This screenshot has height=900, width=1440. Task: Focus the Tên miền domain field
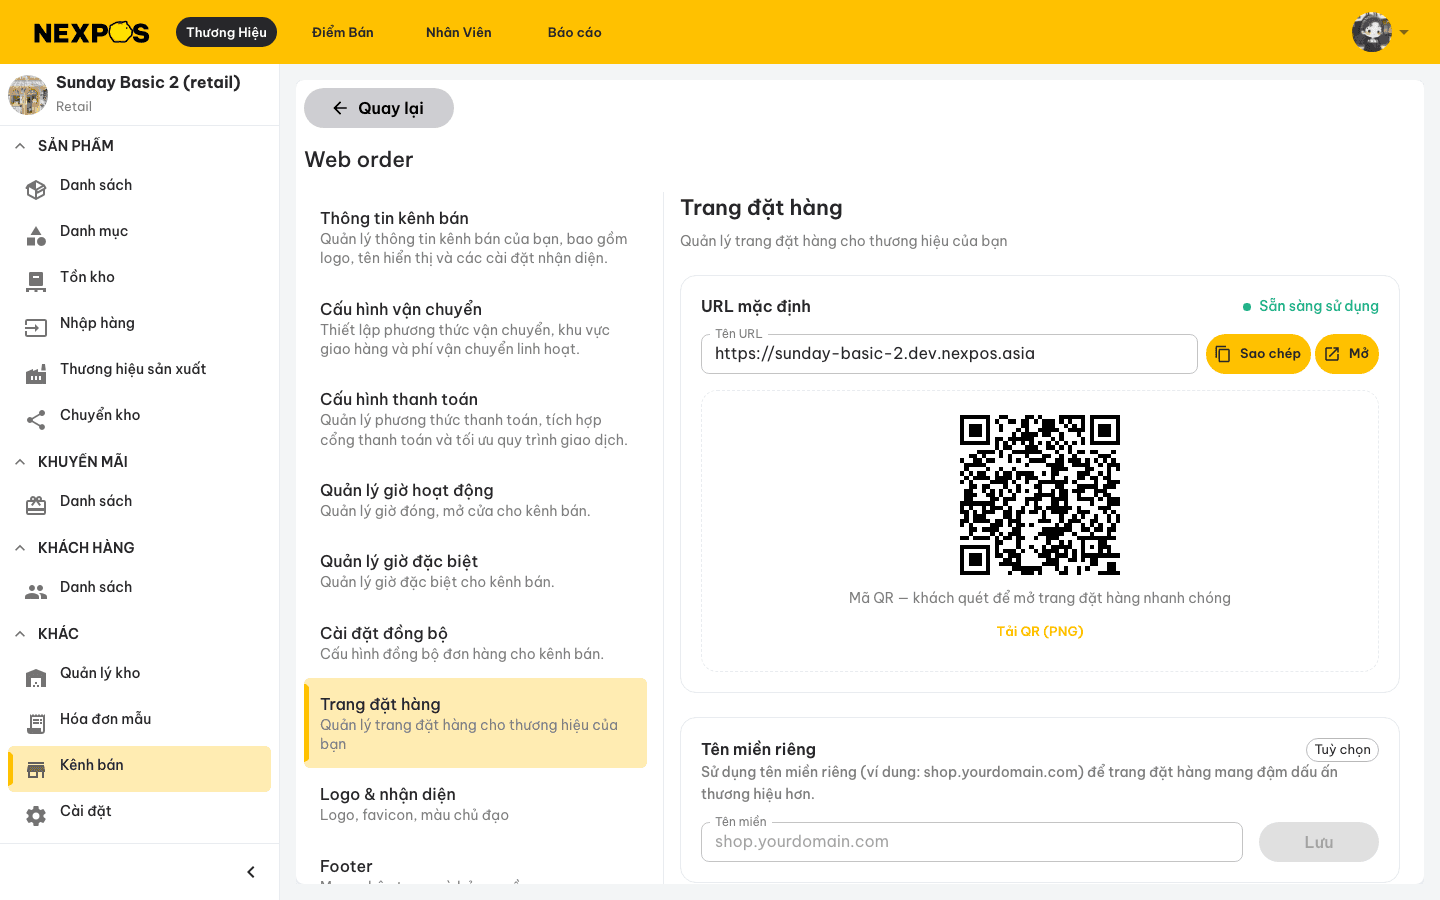(x=972, y=842)
